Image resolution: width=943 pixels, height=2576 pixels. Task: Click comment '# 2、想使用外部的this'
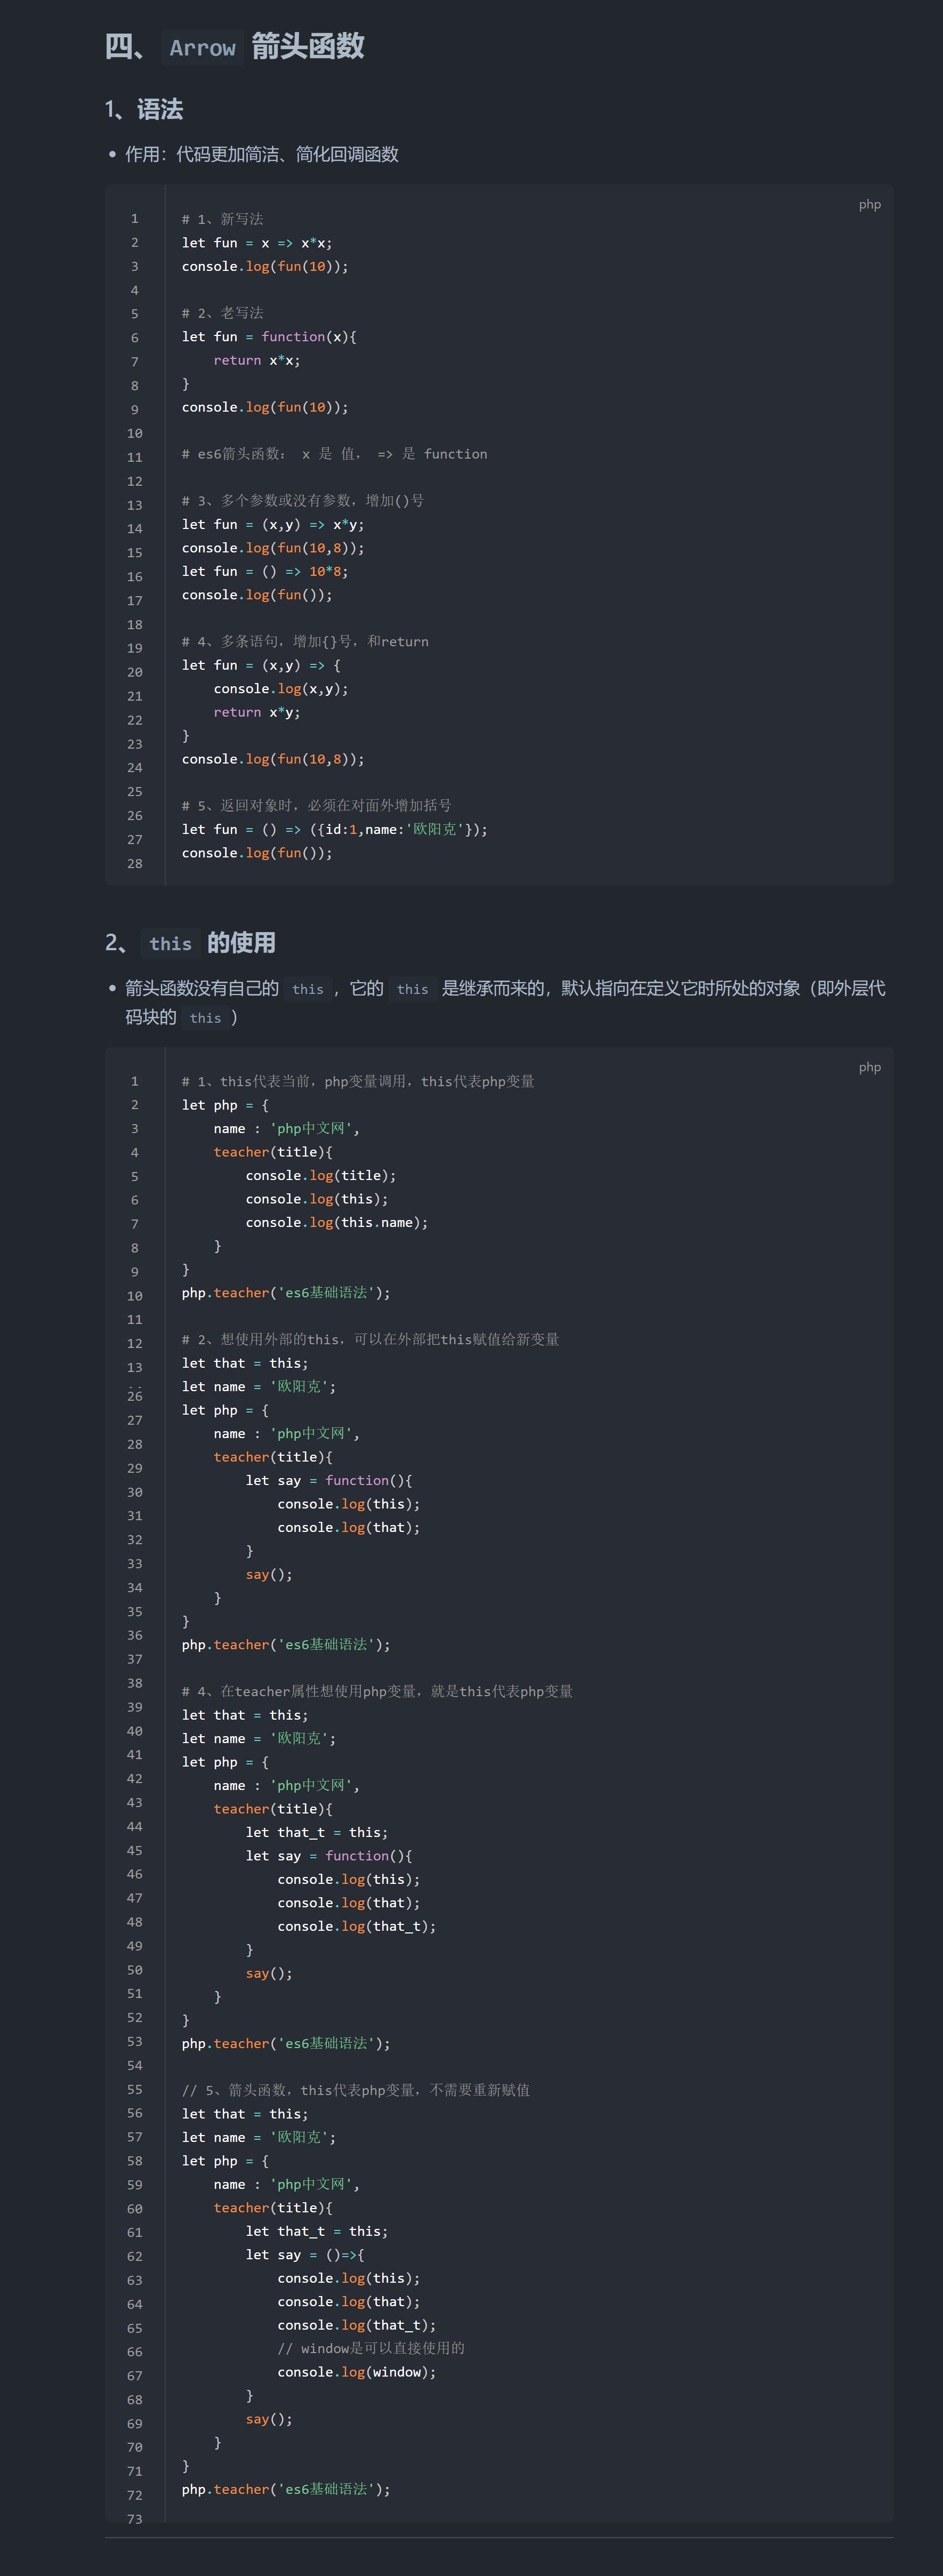[x=370, y=1340]
